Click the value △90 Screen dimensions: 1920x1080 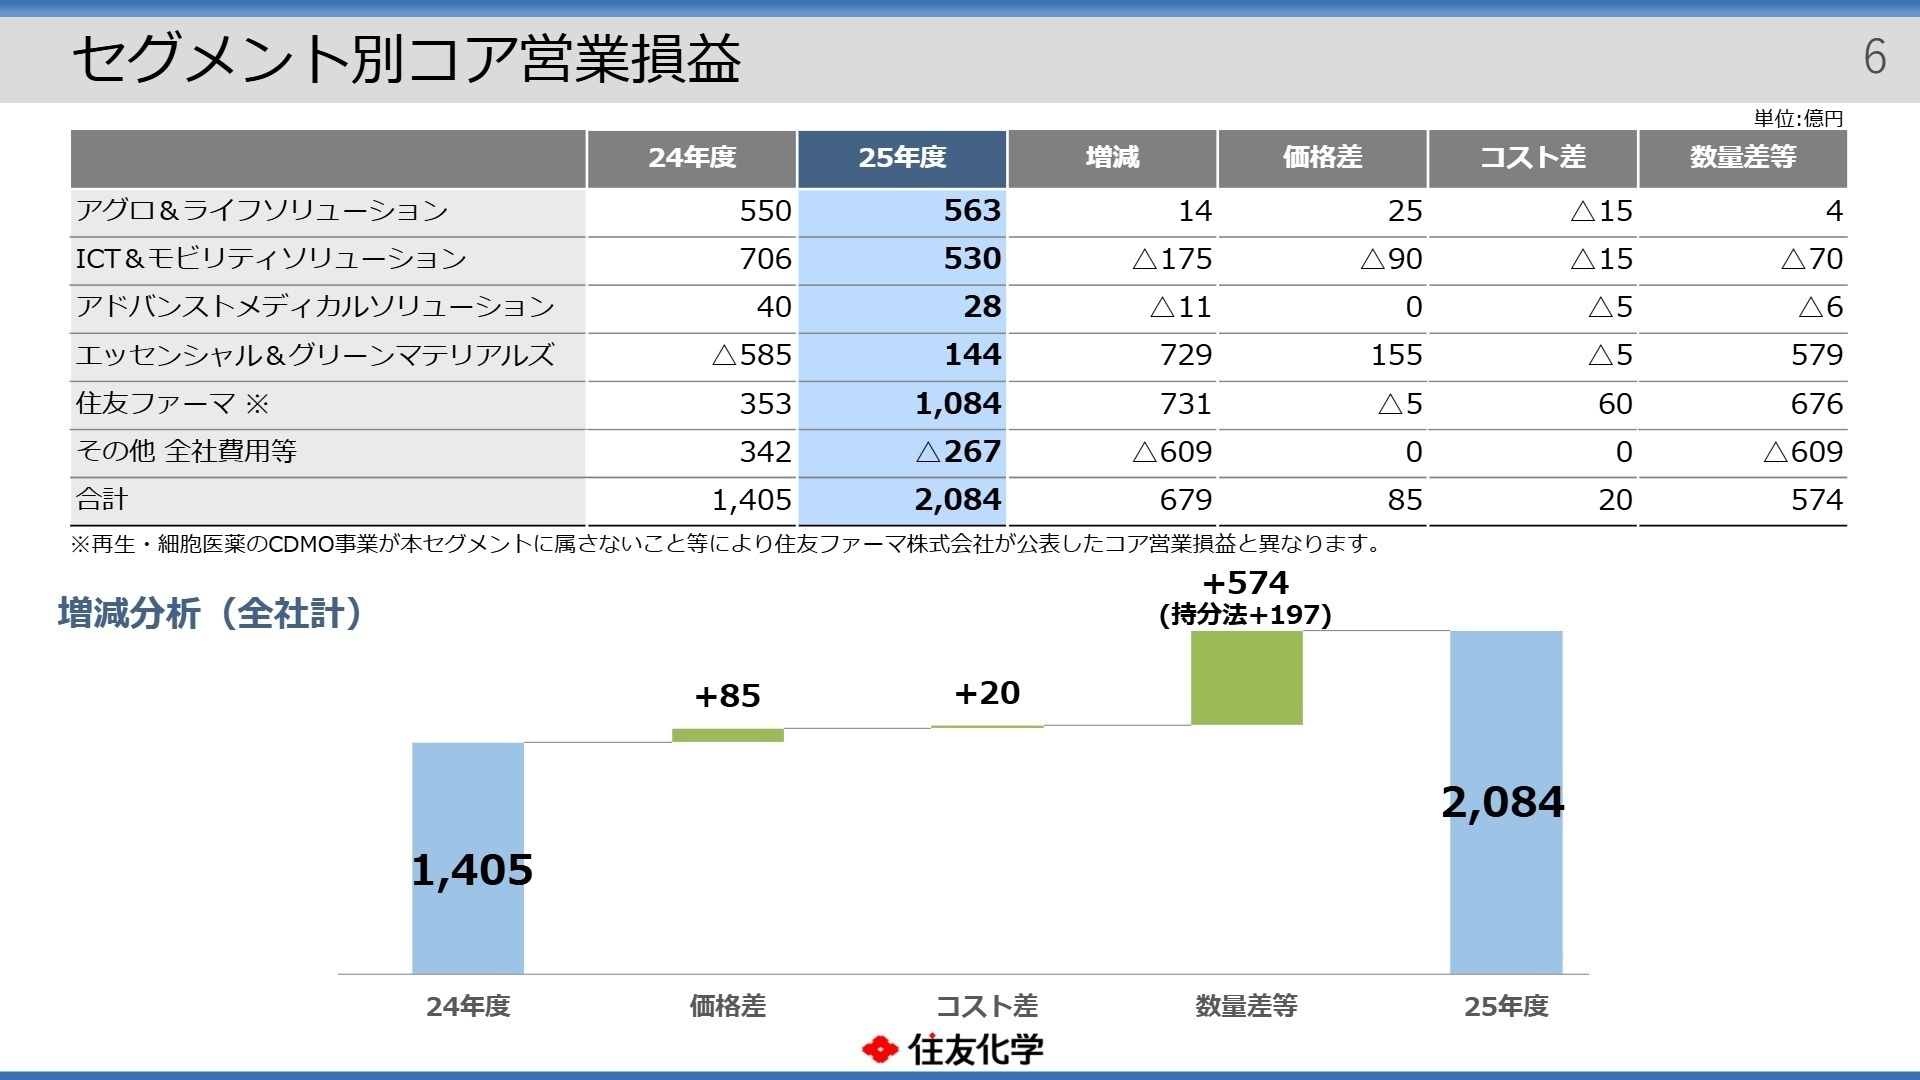point(1391,259)
